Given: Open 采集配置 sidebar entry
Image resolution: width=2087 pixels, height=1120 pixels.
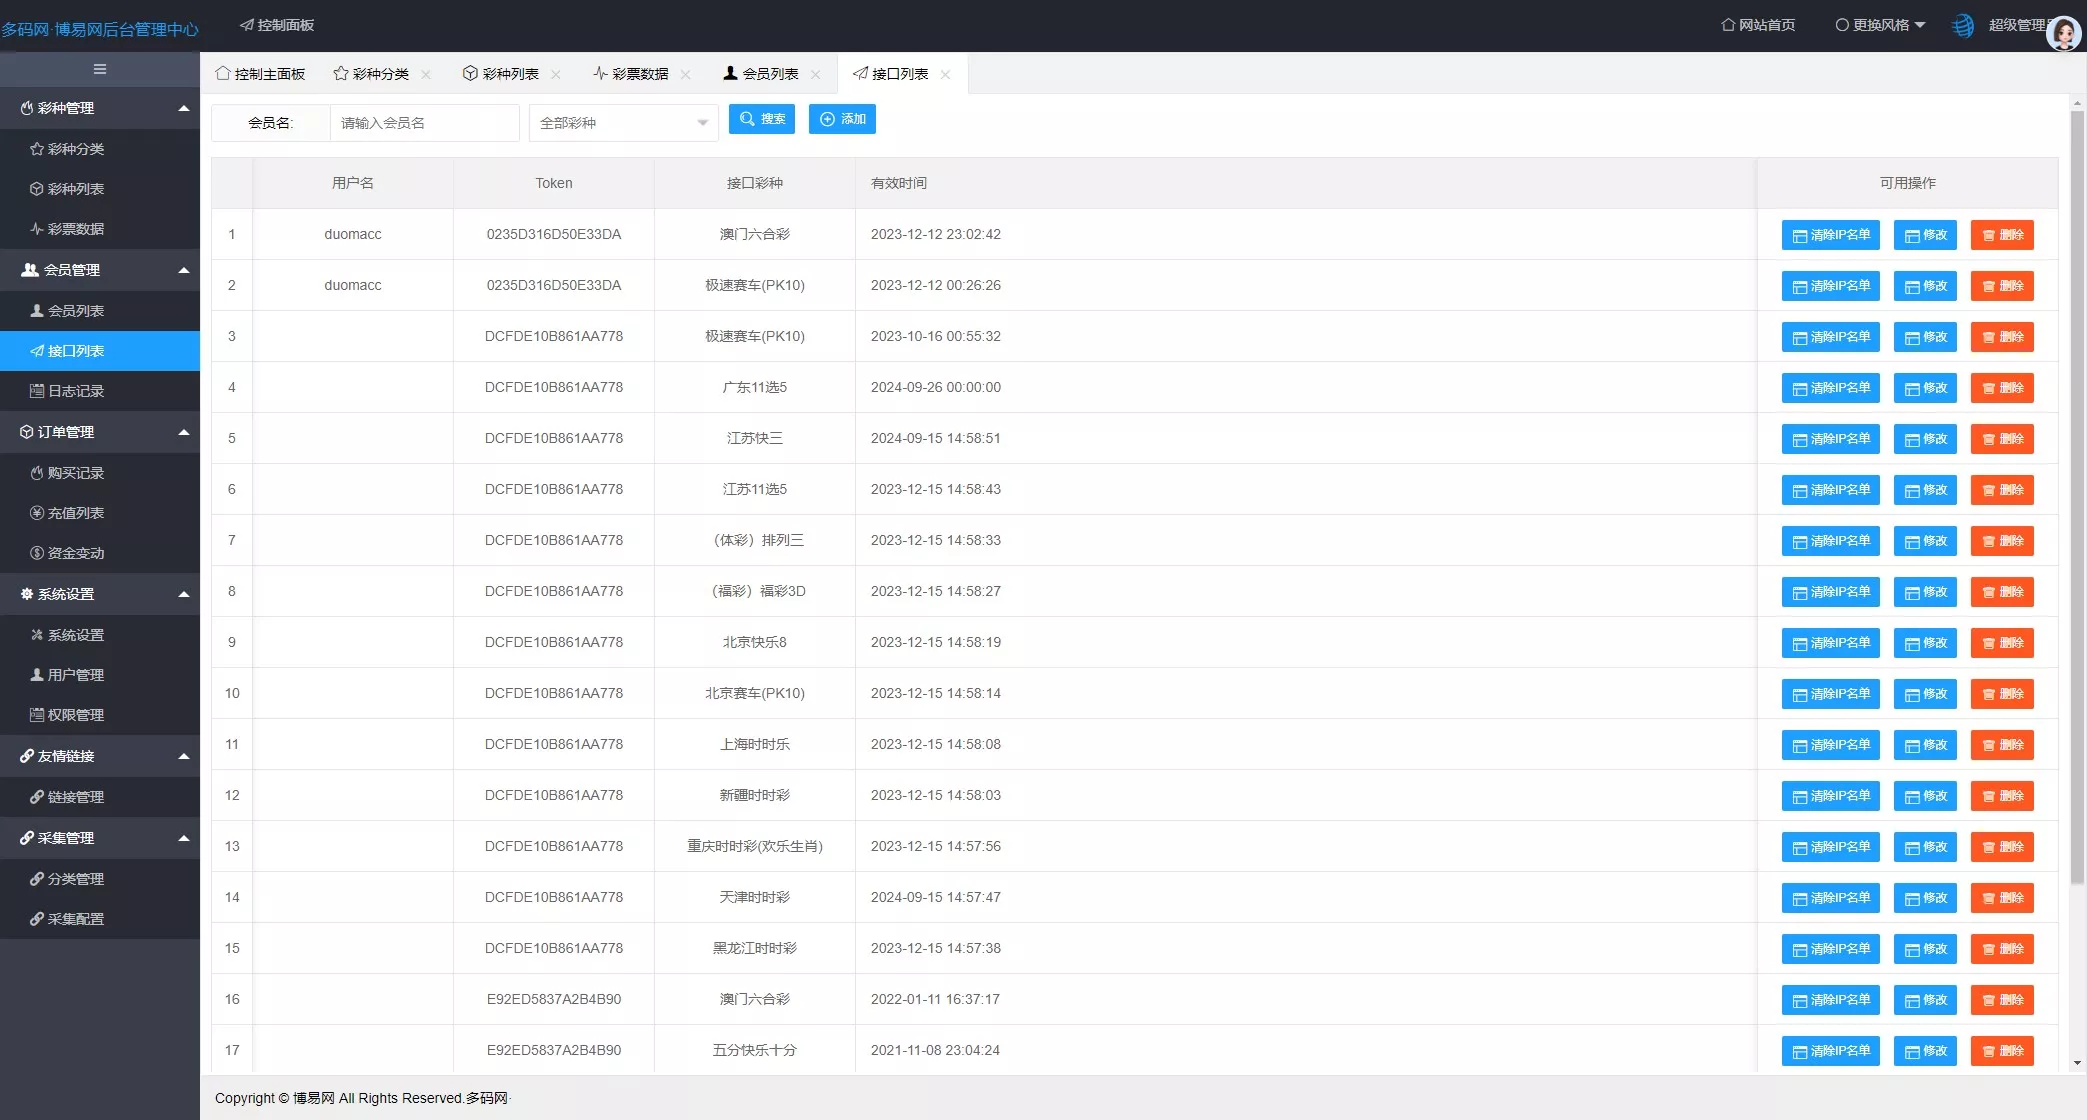Looking at the screenshot, I should pyautogui.click(x=75, y=919).
